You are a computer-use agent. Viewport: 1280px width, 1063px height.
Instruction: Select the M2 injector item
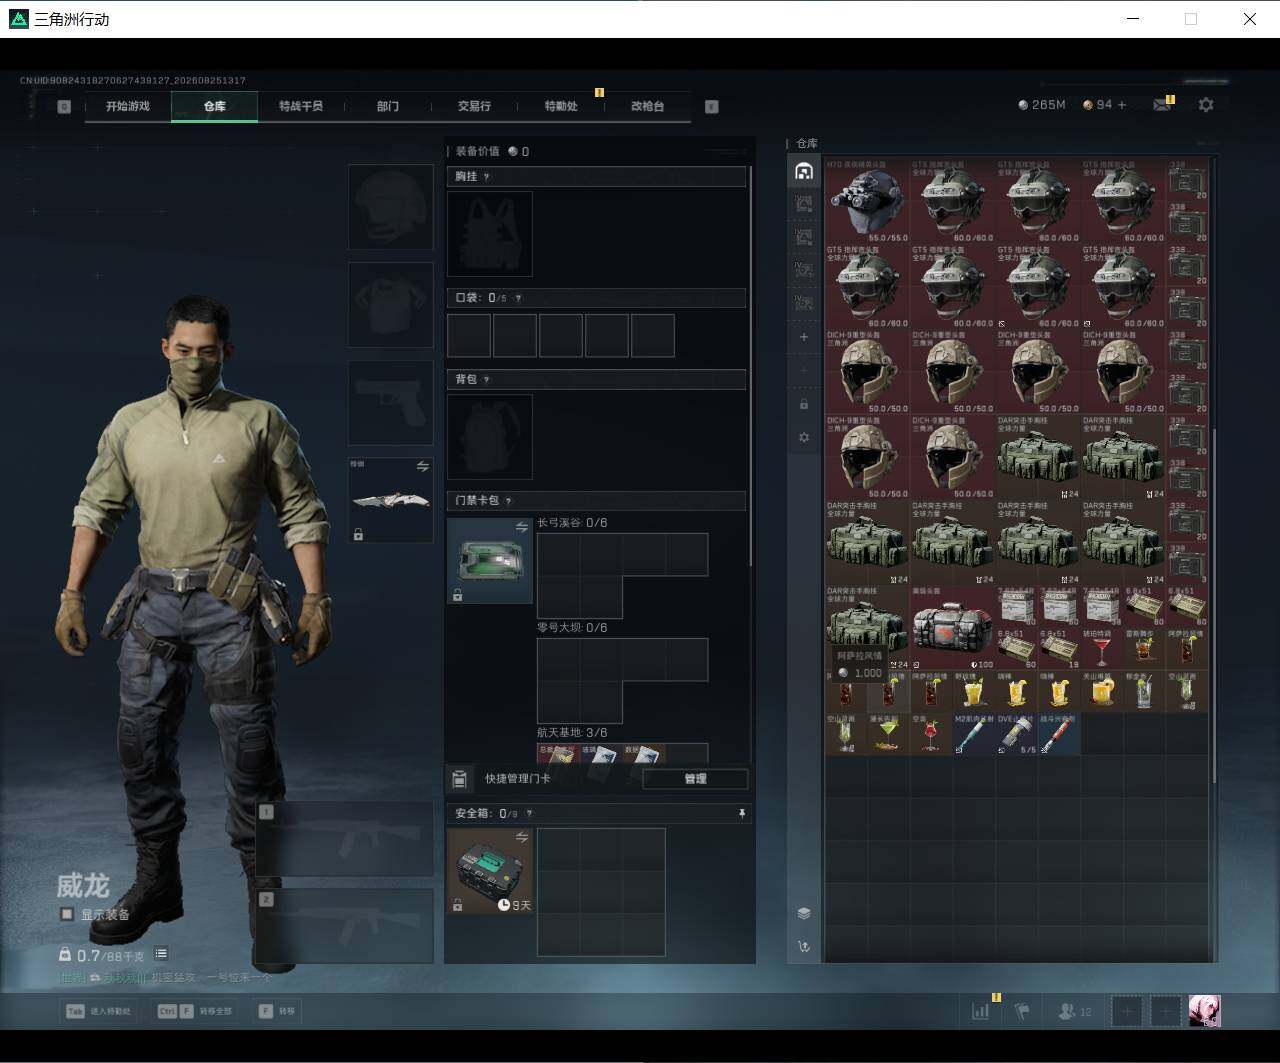[974, 735]
